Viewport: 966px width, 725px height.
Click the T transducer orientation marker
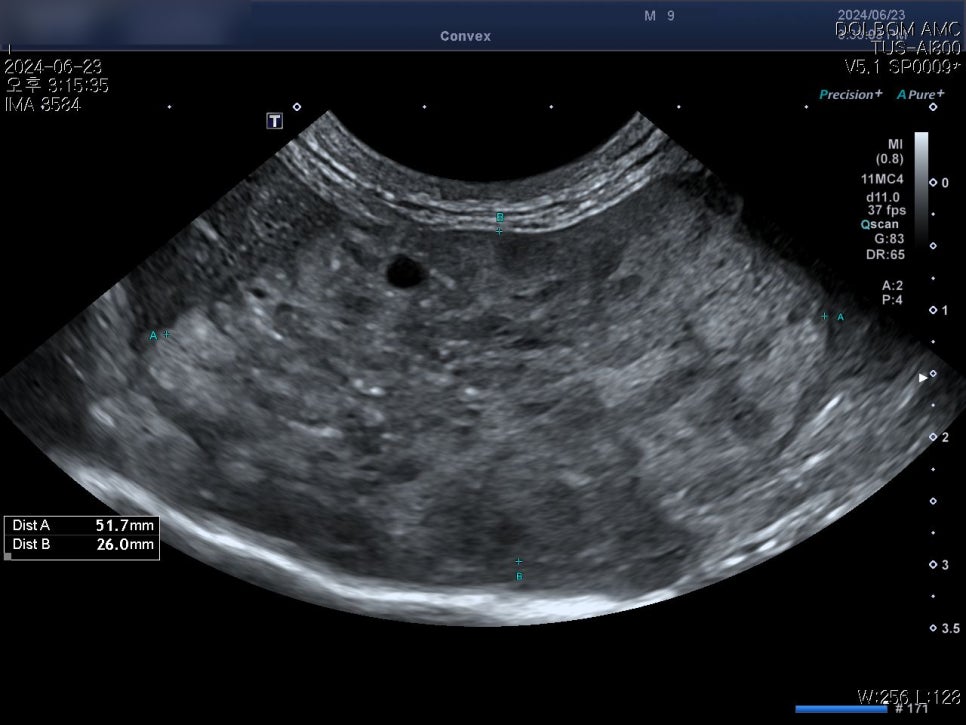(275, 121)
